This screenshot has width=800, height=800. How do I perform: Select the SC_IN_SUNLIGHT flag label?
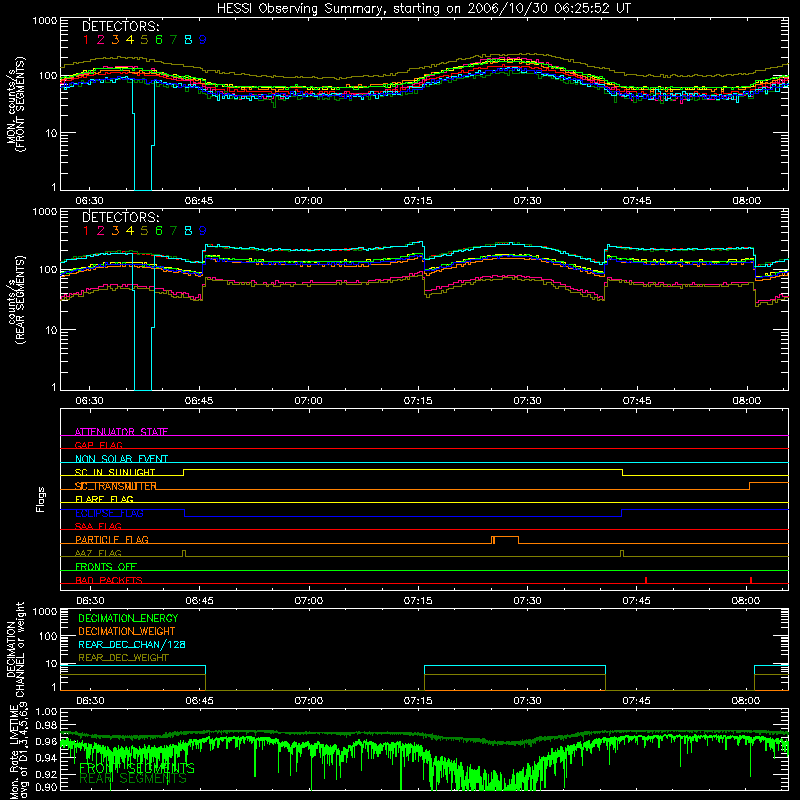(115, 472)
